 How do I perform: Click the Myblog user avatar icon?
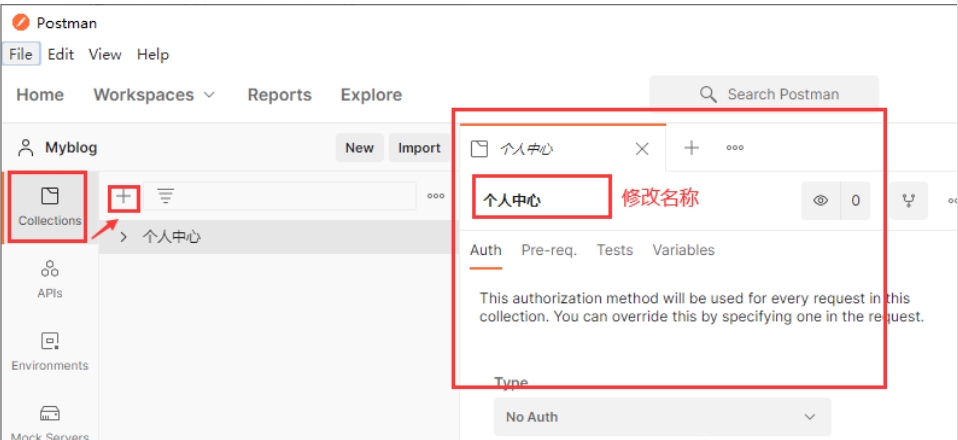point(26,147)
